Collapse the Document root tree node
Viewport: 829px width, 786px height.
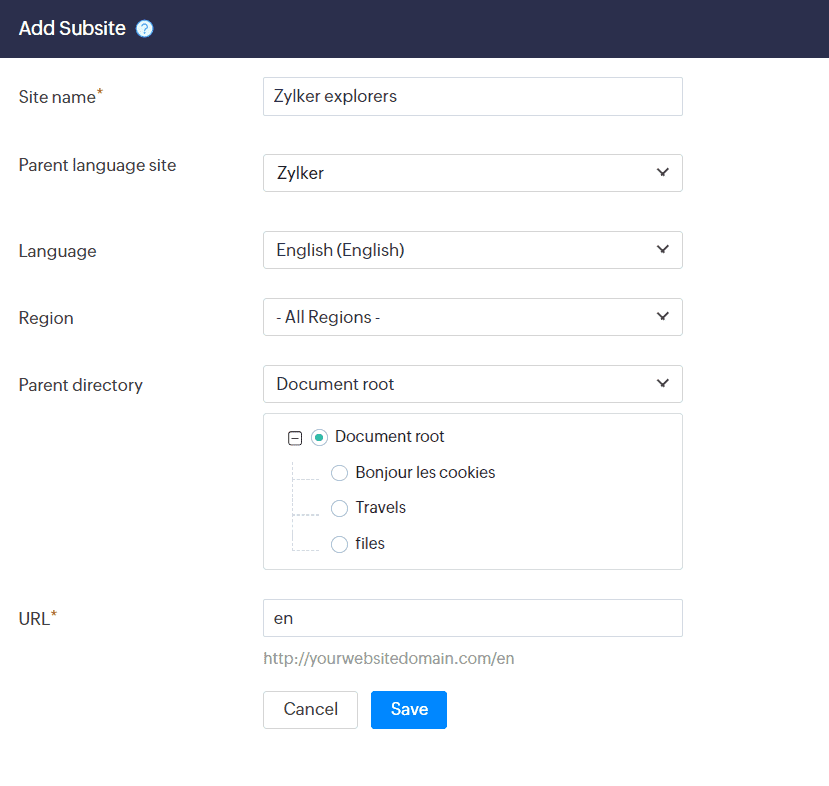click(x=295, y=438)
